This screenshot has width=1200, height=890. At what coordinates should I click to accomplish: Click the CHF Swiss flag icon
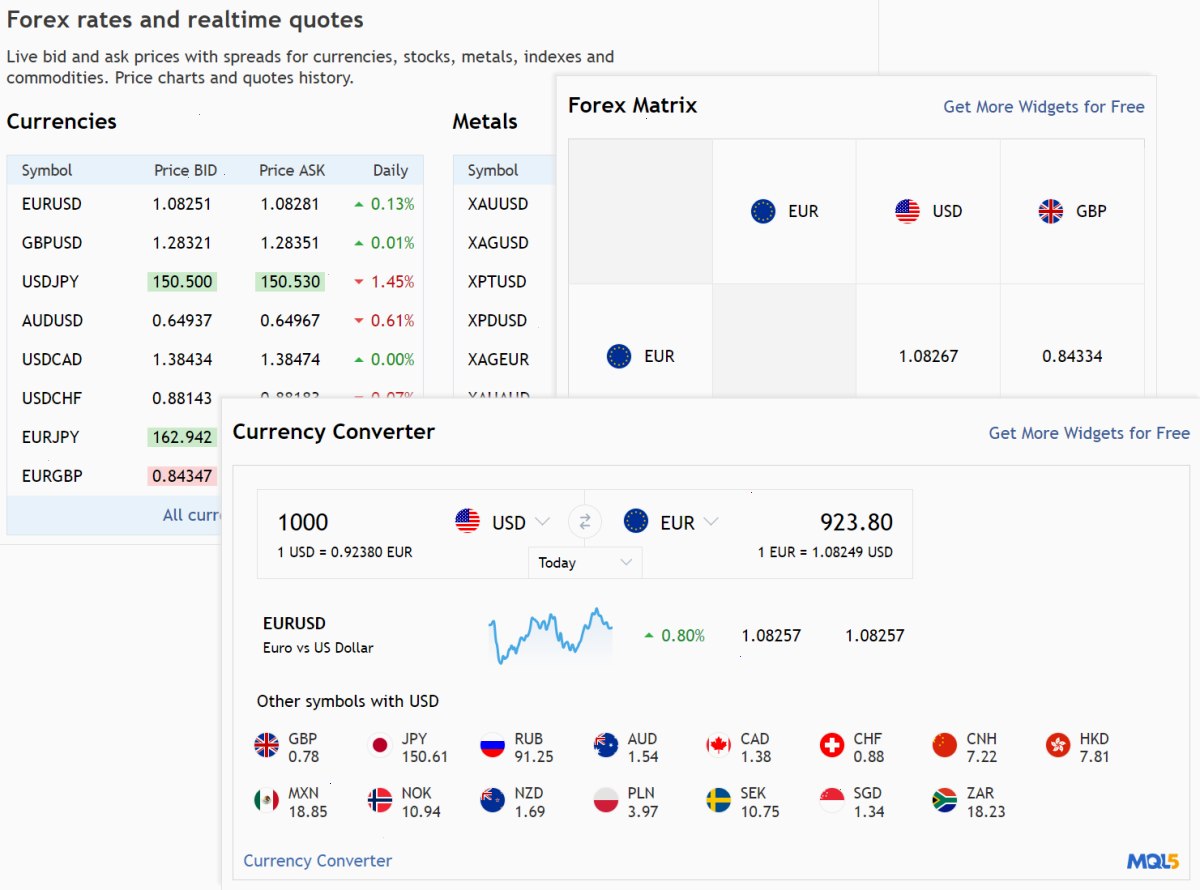click(832, 745)
